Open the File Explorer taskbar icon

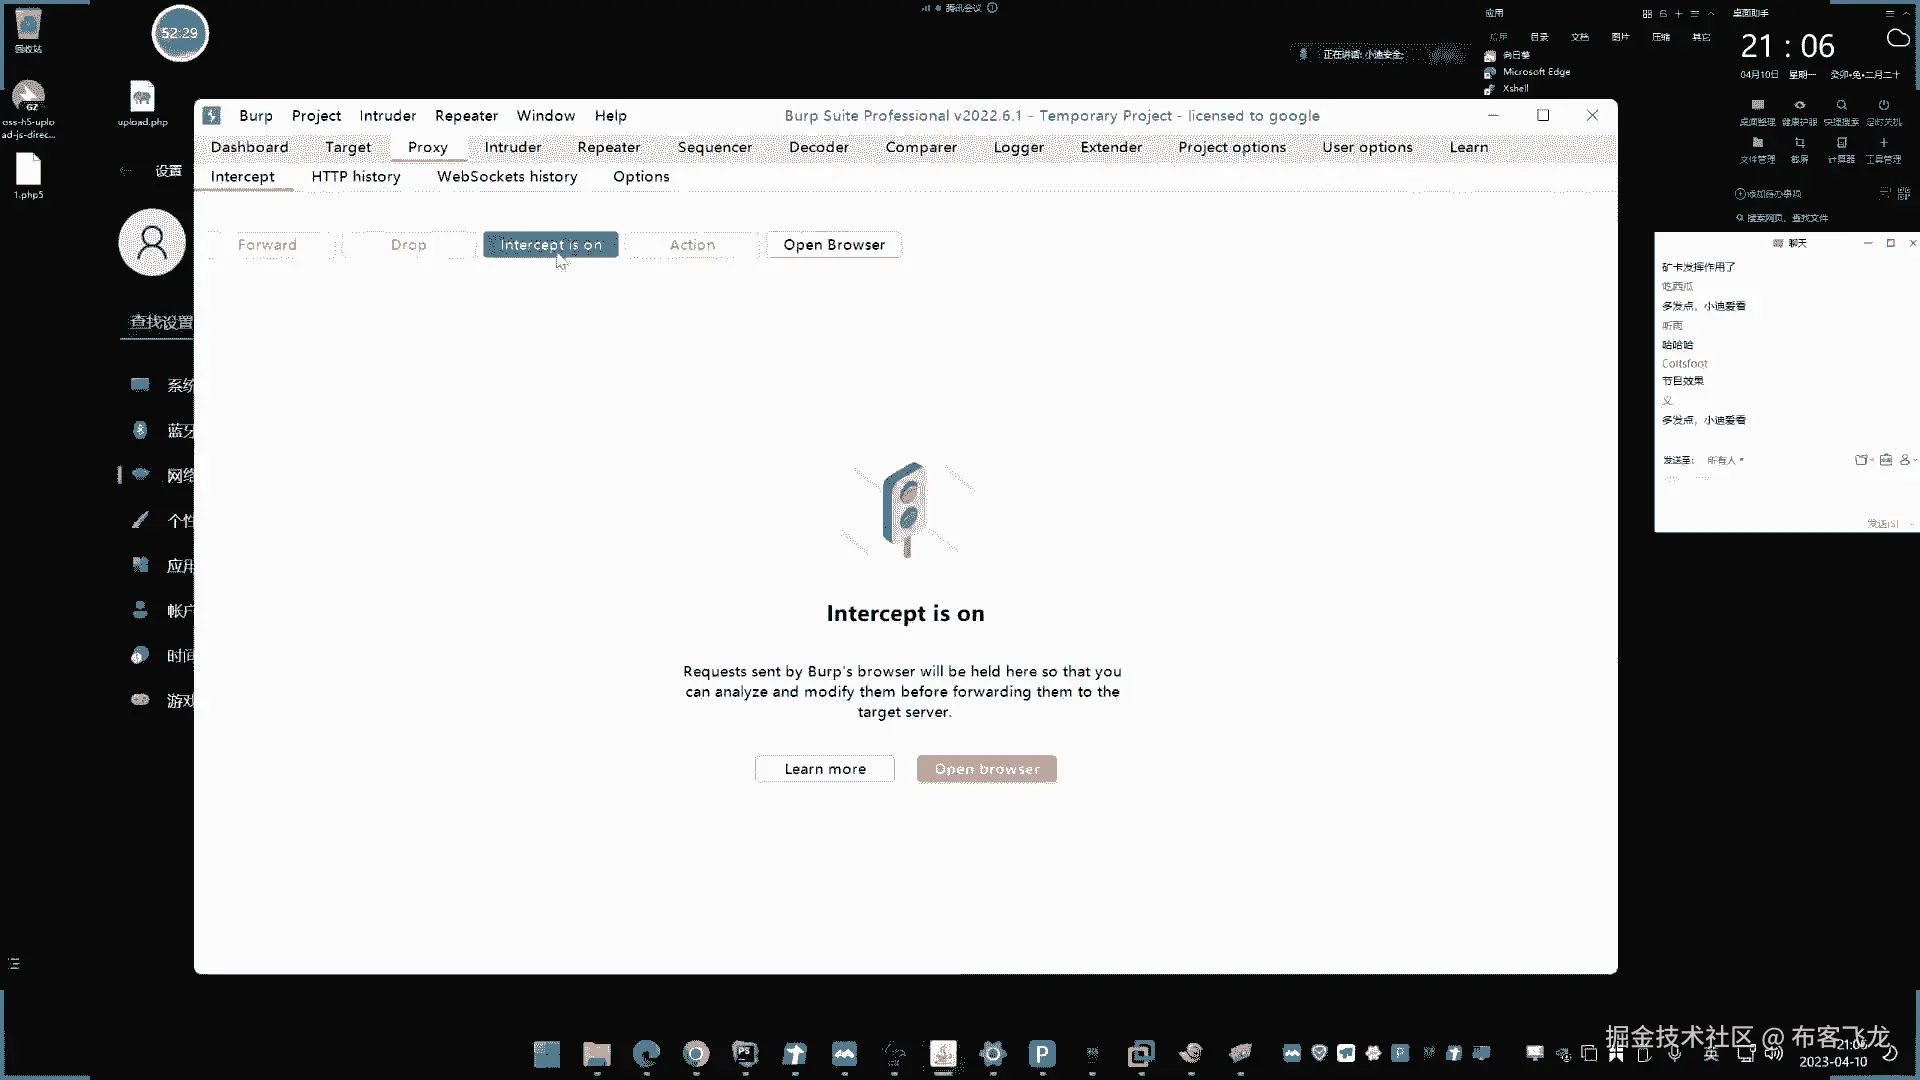pos(597,1053)
